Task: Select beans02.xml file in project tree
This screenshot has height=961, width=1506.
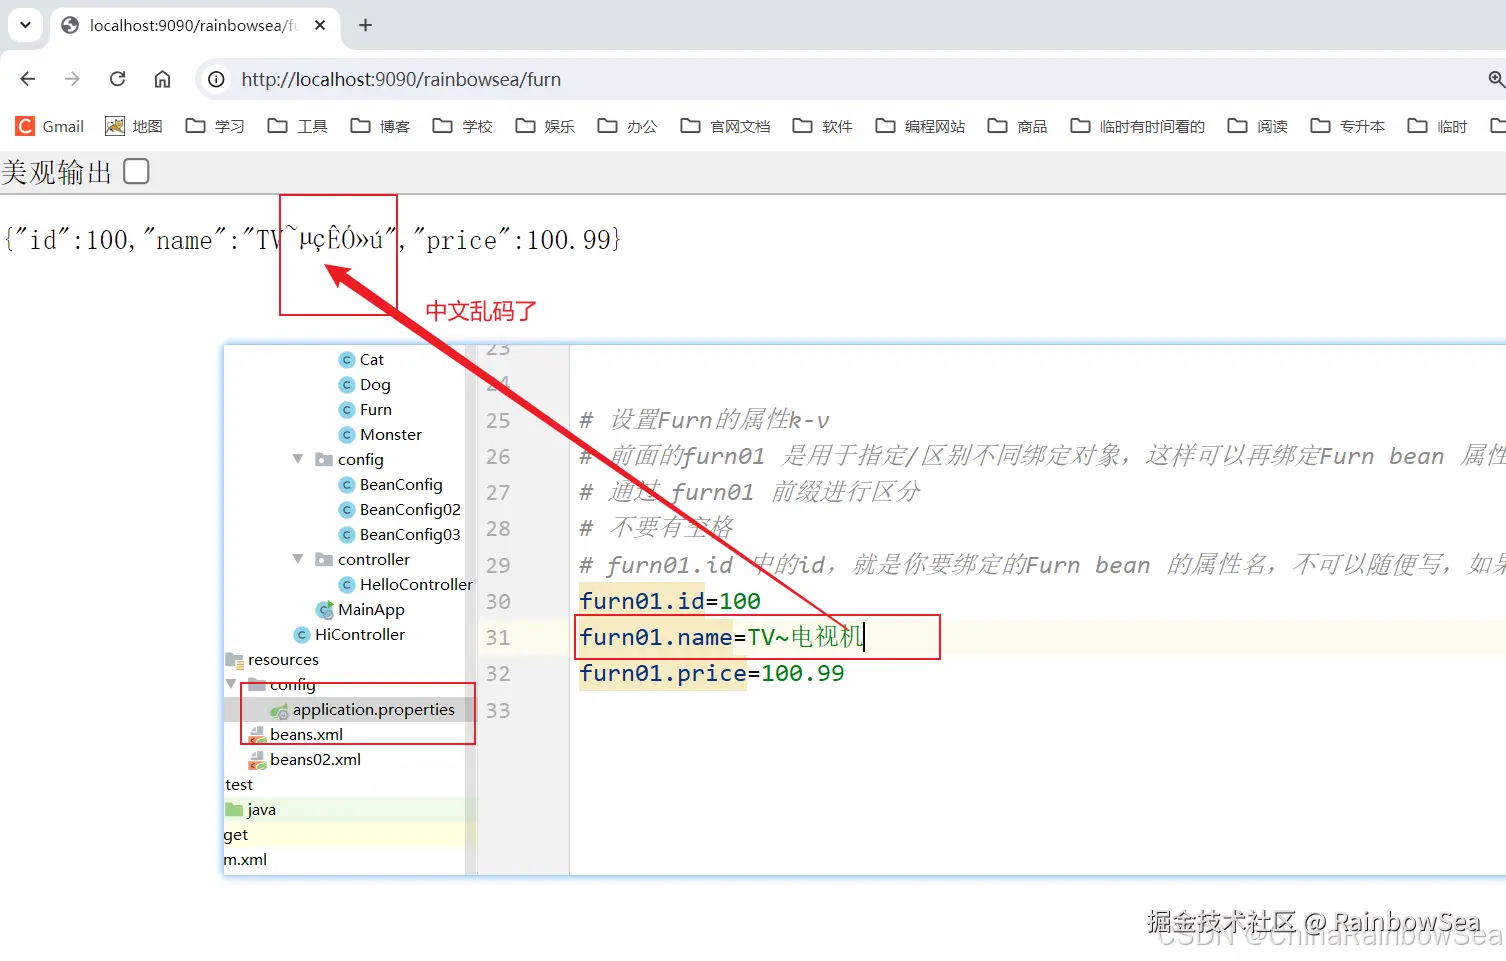Action: point(304,759)
